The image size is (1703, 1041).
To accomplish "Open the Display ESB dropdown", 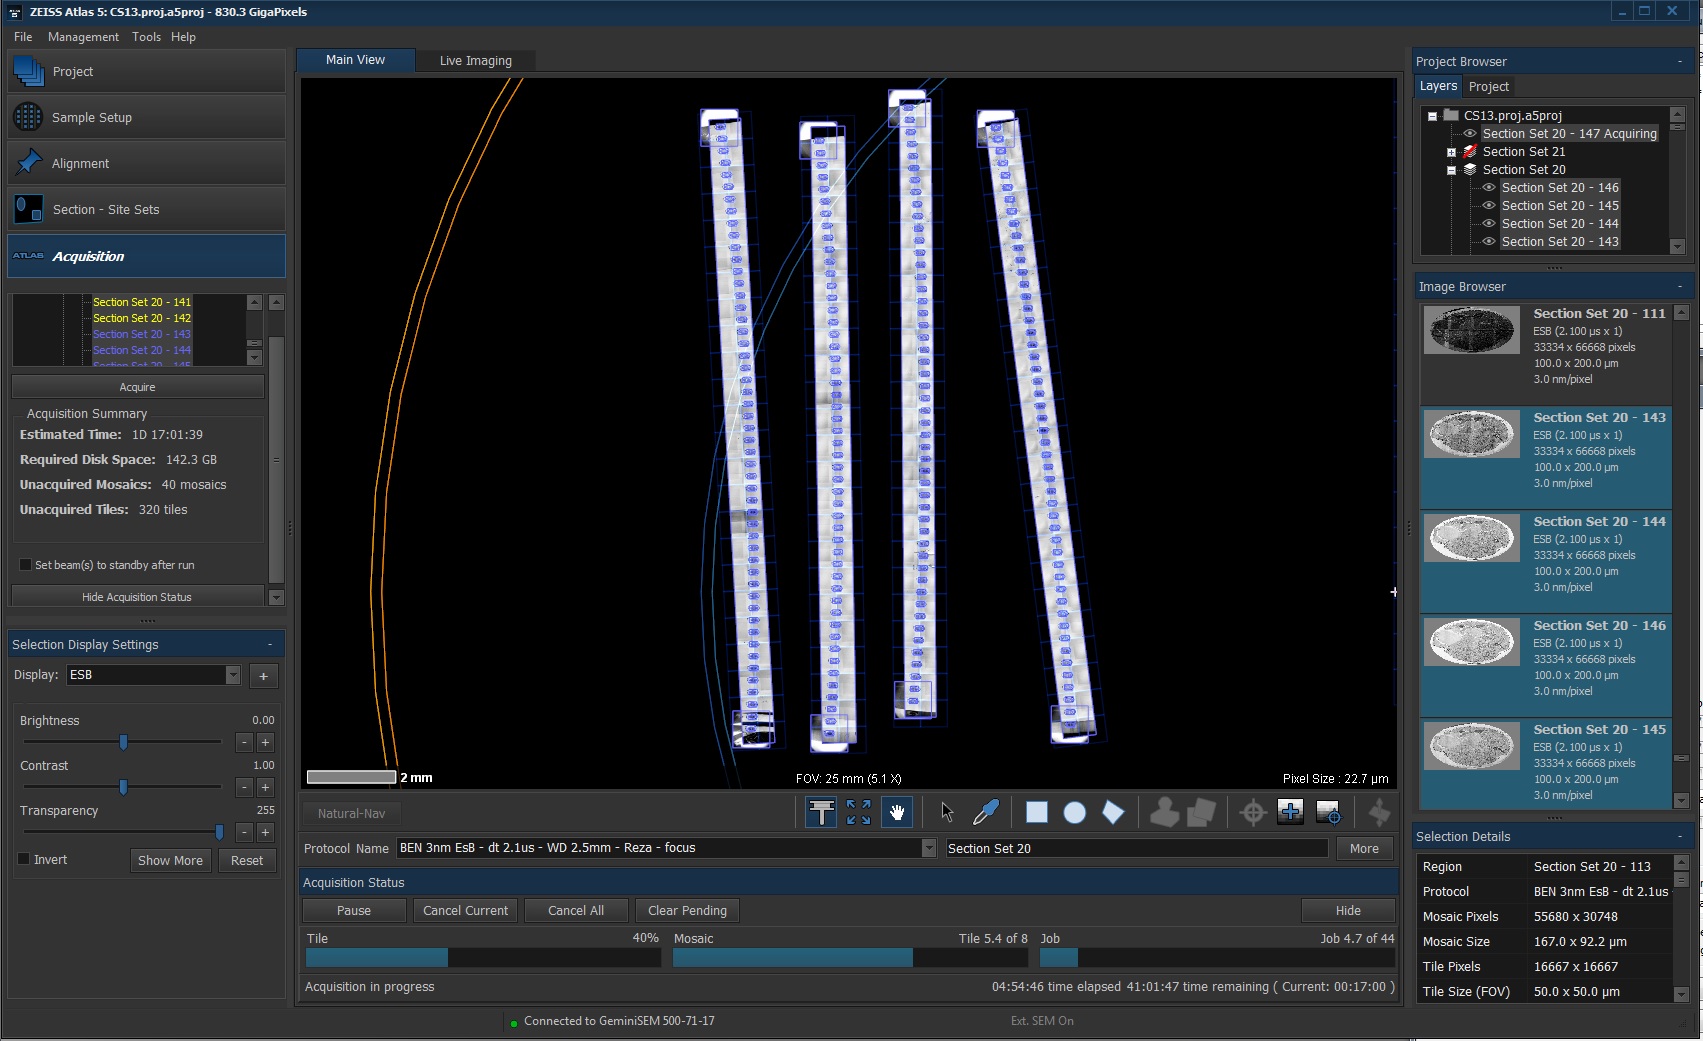I will coord(233,675).
